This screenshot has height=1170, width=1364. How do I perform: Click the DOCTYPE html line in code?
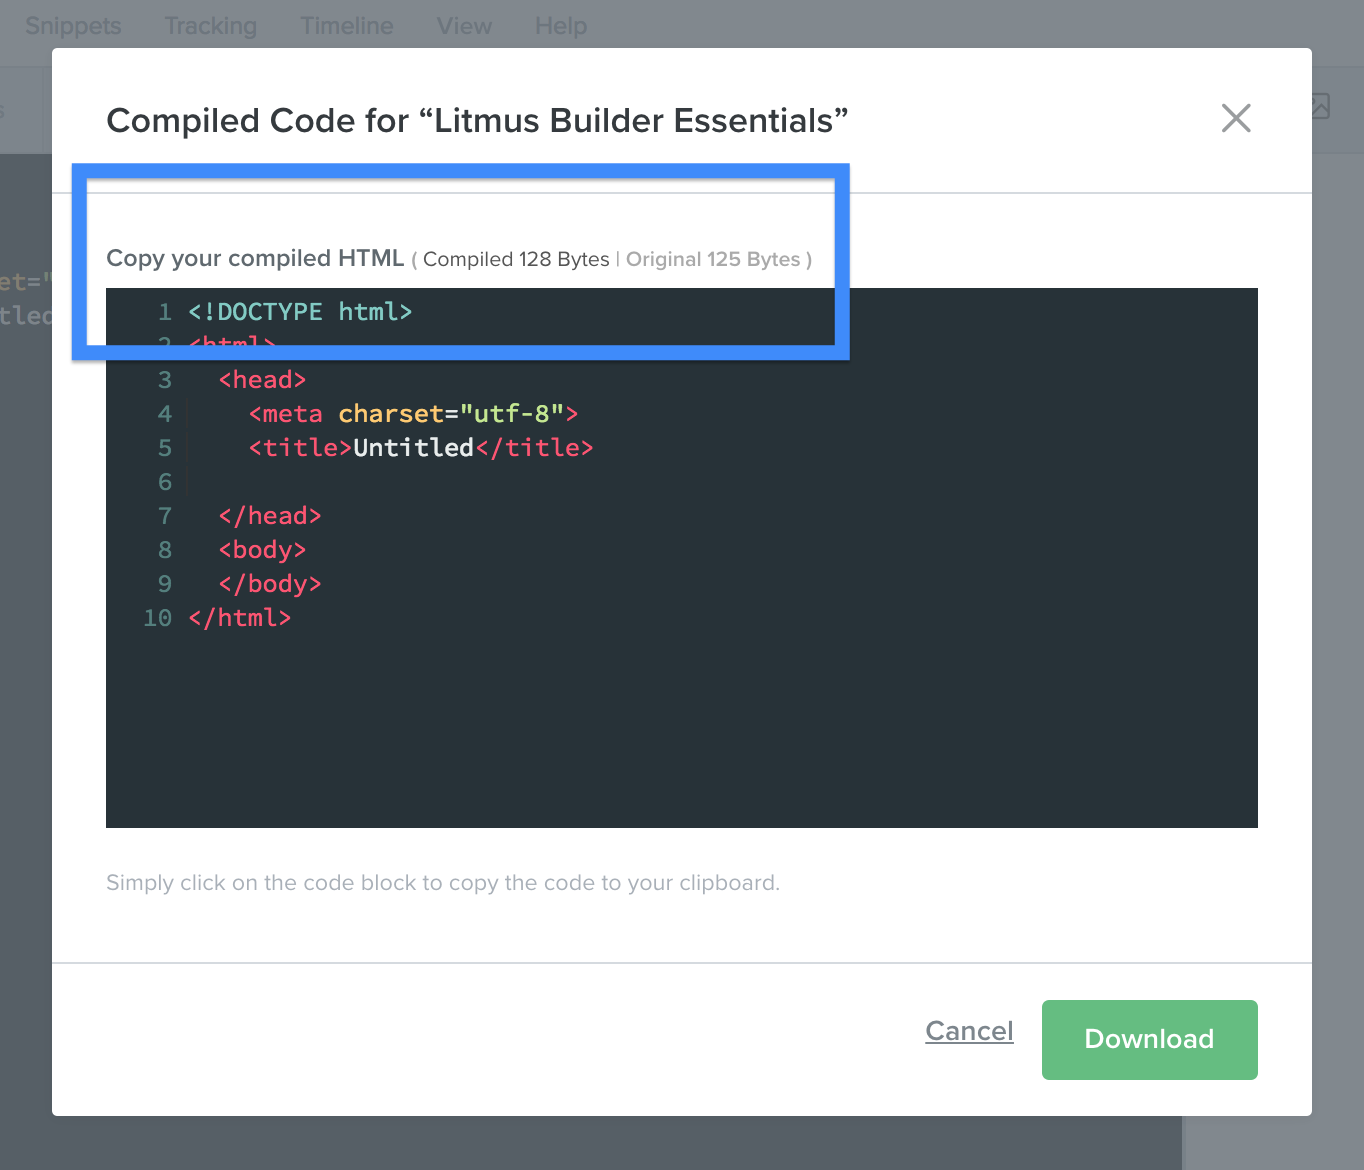(x=300, y=312)
